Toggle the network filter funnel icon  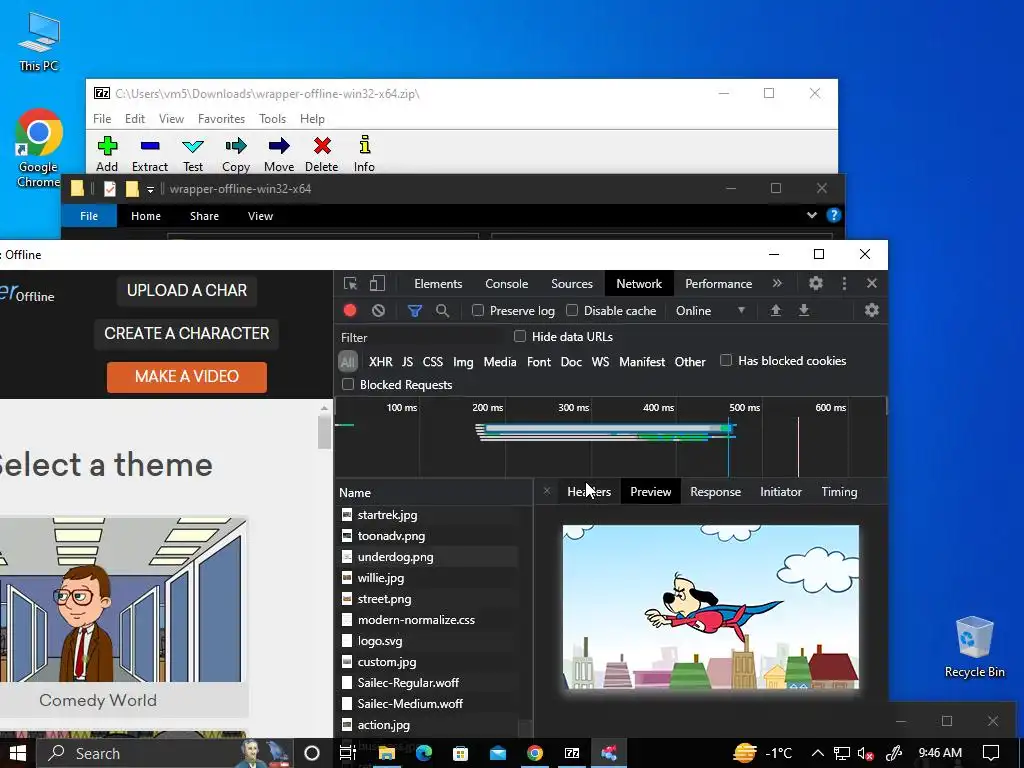(415, 311)
